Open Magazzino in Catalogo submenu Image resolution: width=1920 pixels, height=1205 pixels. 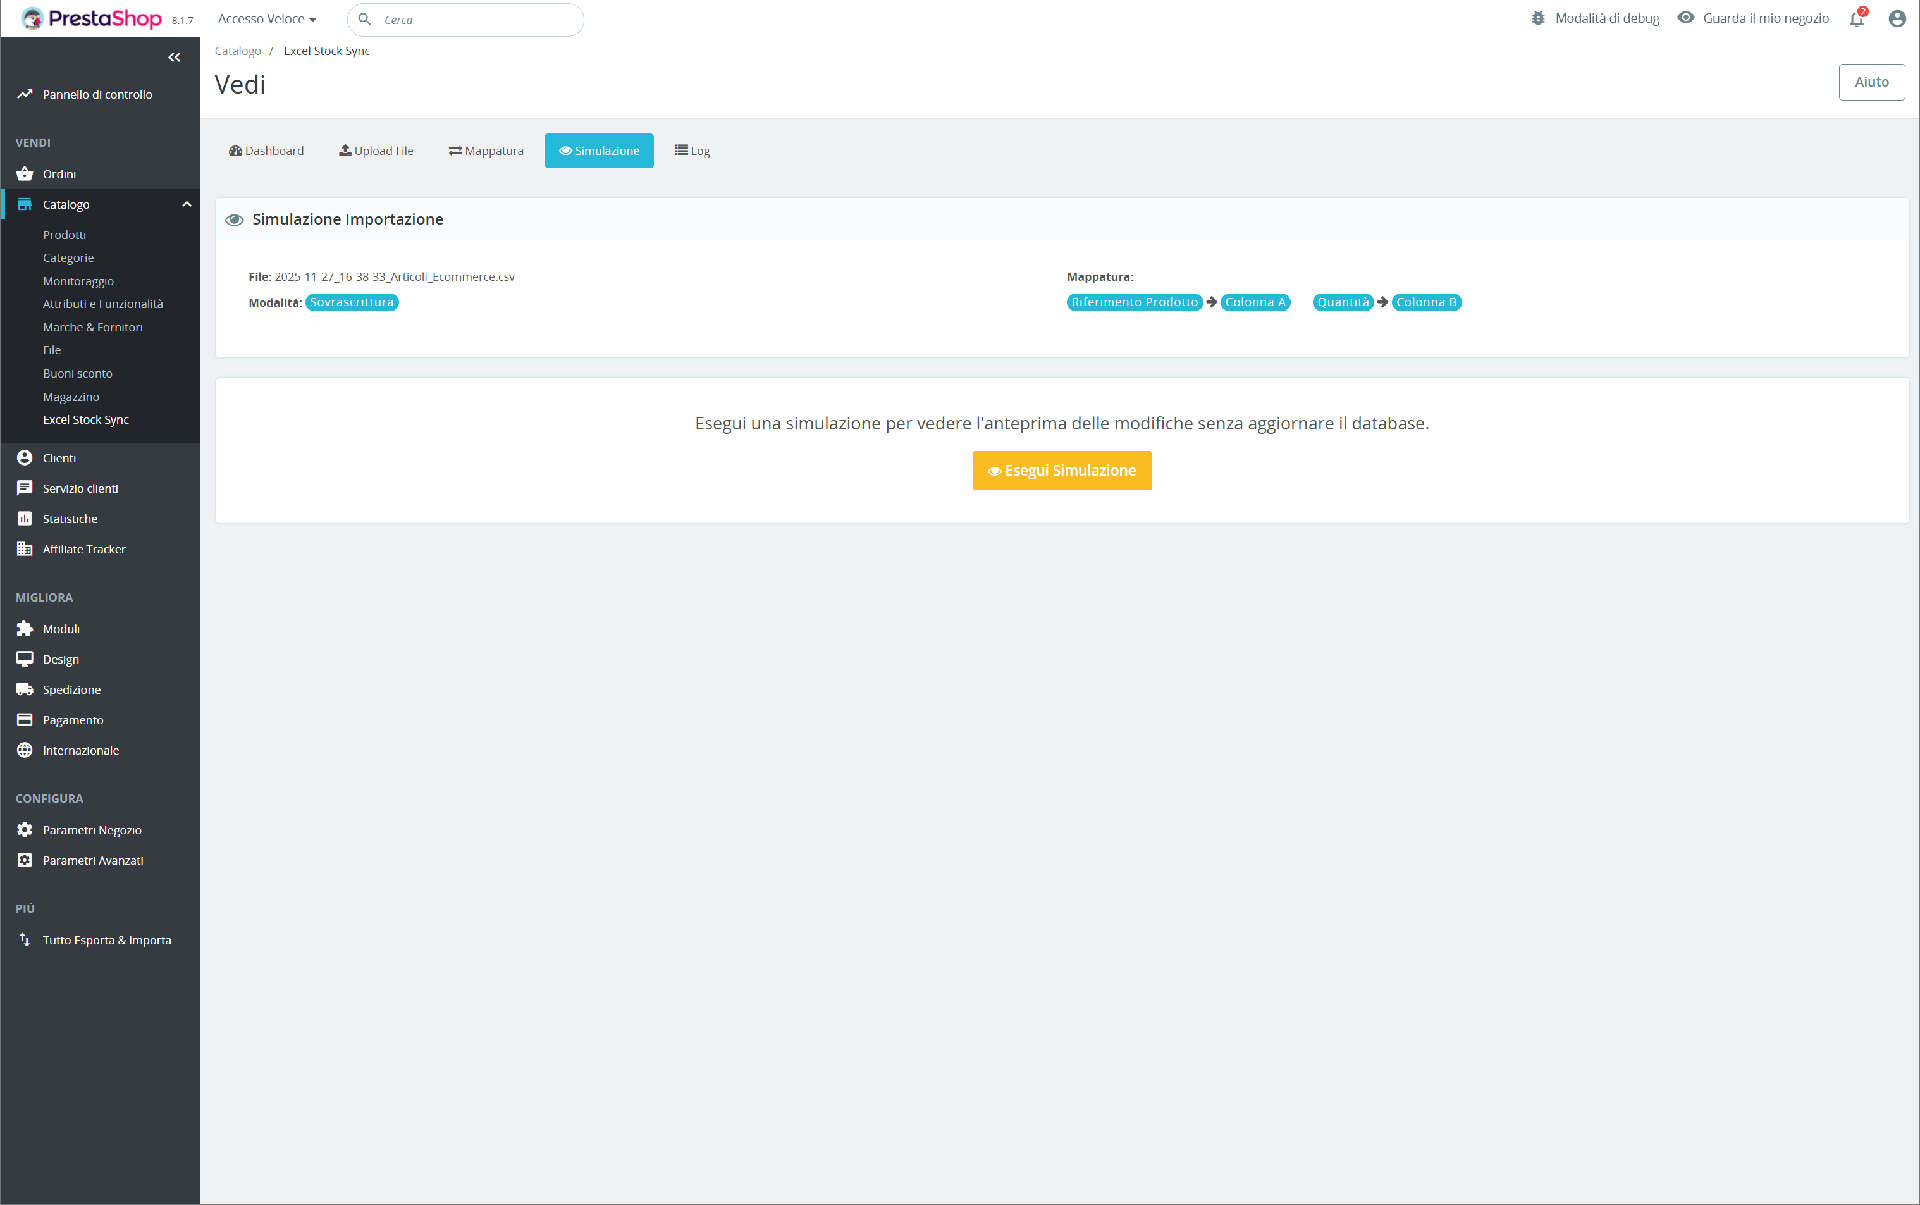(71, 397)
